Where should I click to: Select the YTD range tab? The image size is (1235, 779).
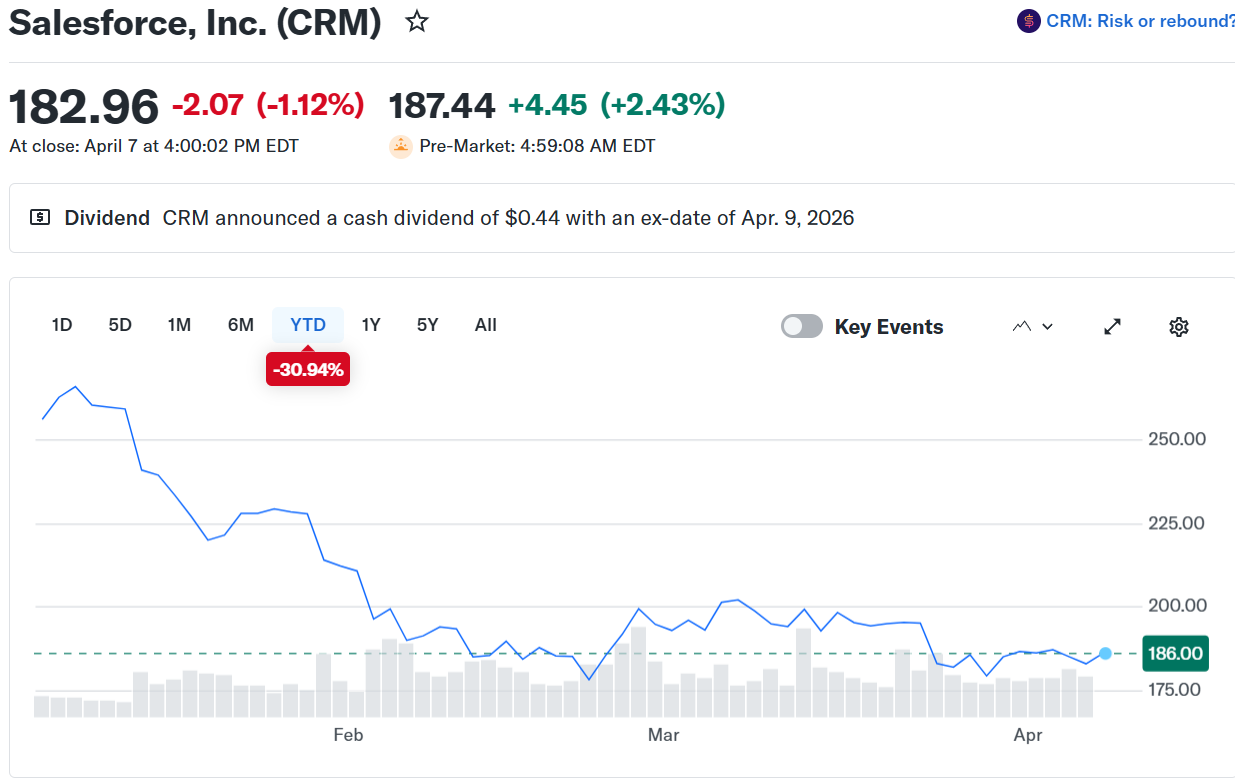click(308, 325)
